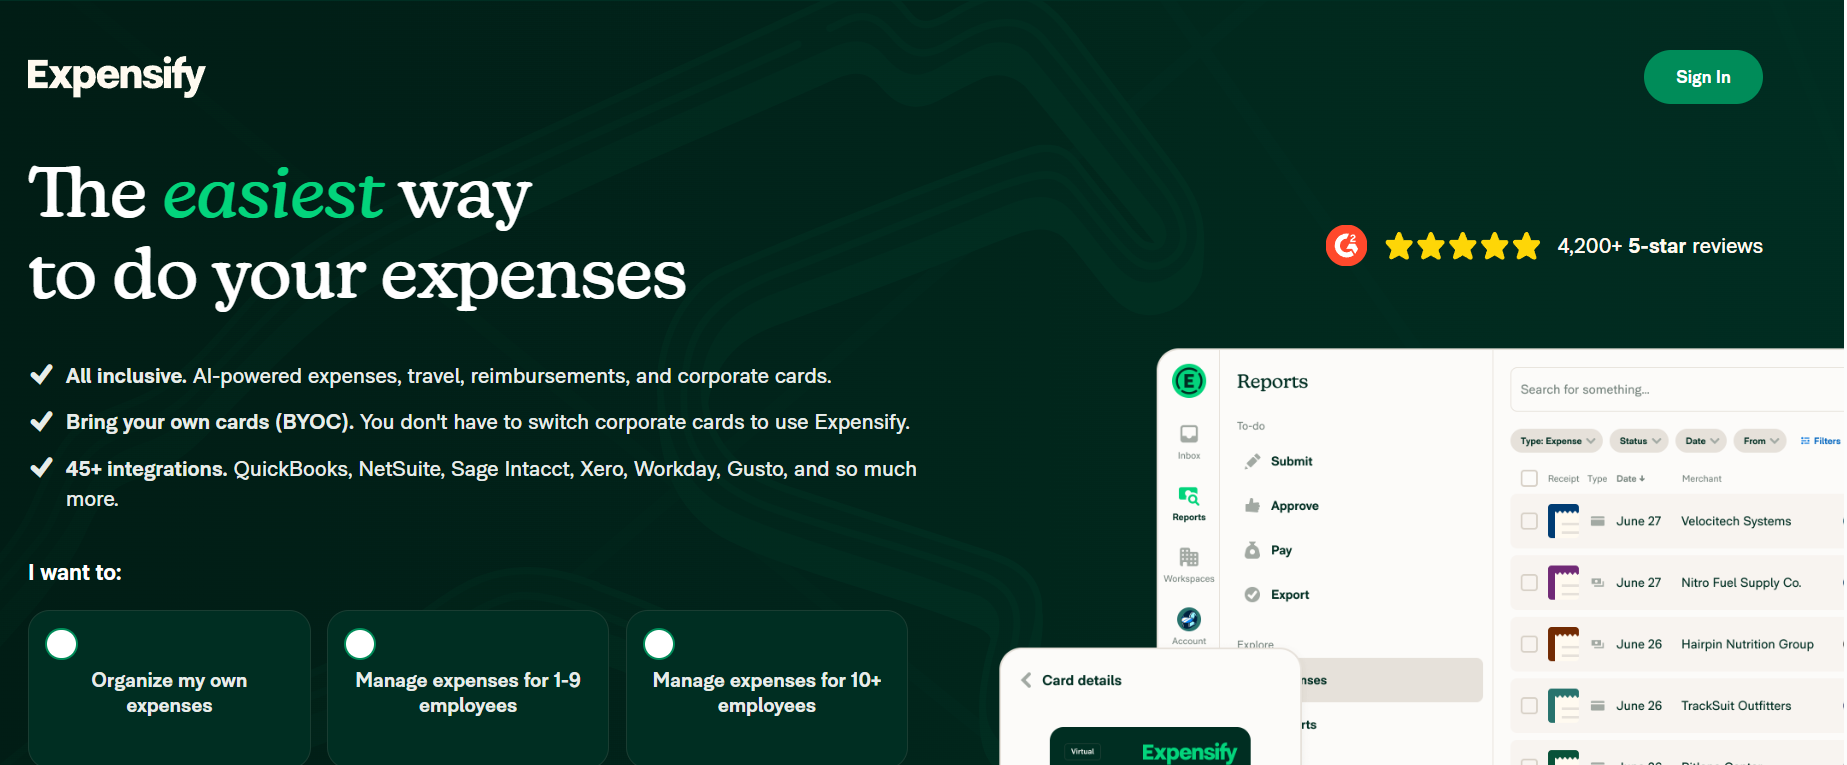Click the five-star rating stars
The height and width of the screenshot is (765, 1847).
pyautogui.click(x=1462, y=246)
